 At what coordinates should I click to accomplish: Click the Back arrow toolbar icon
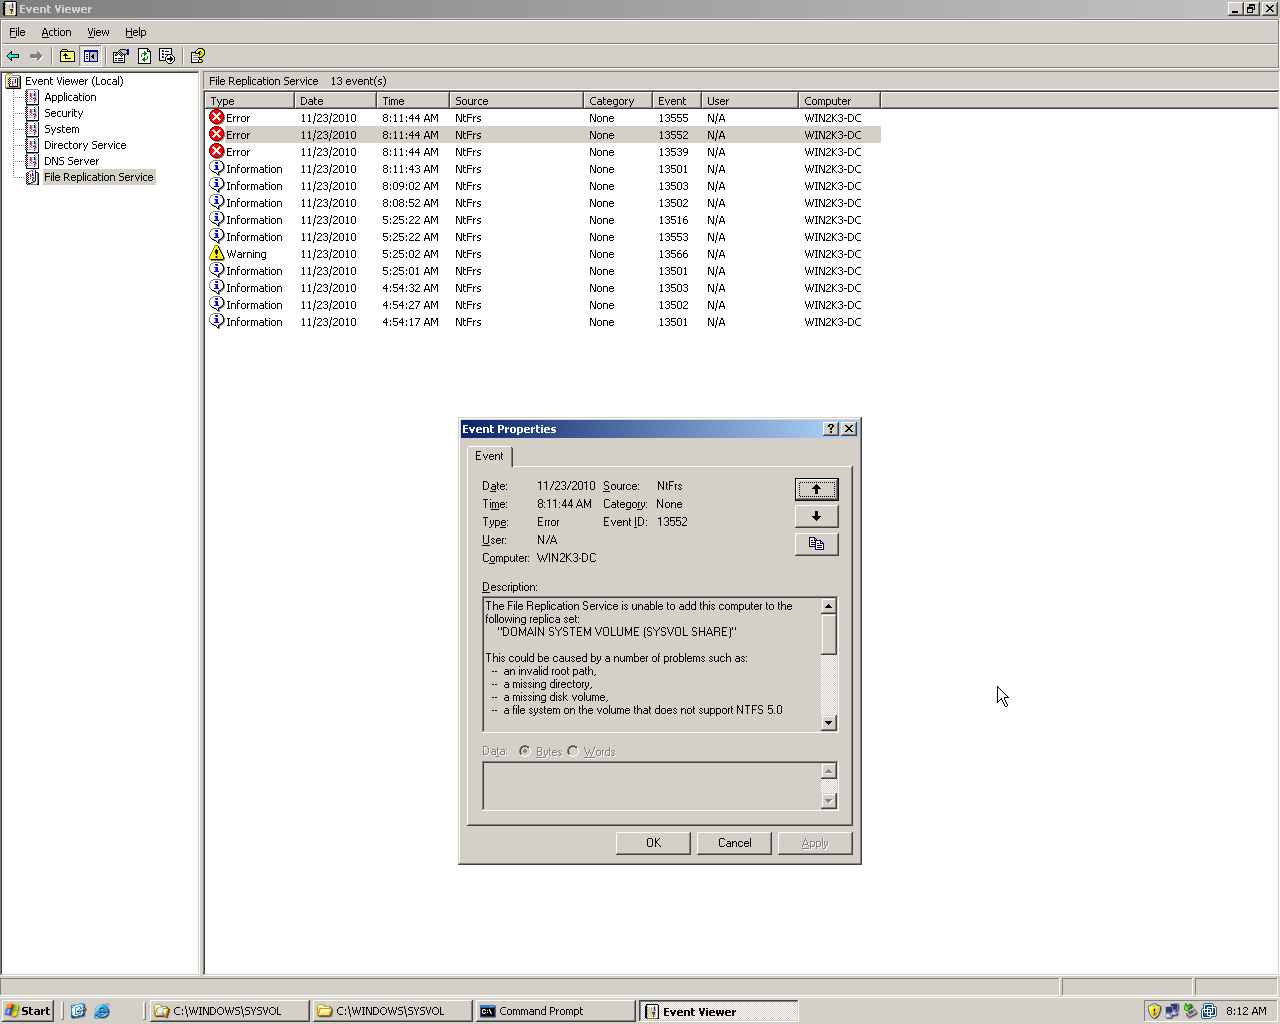tap(13, 56)
